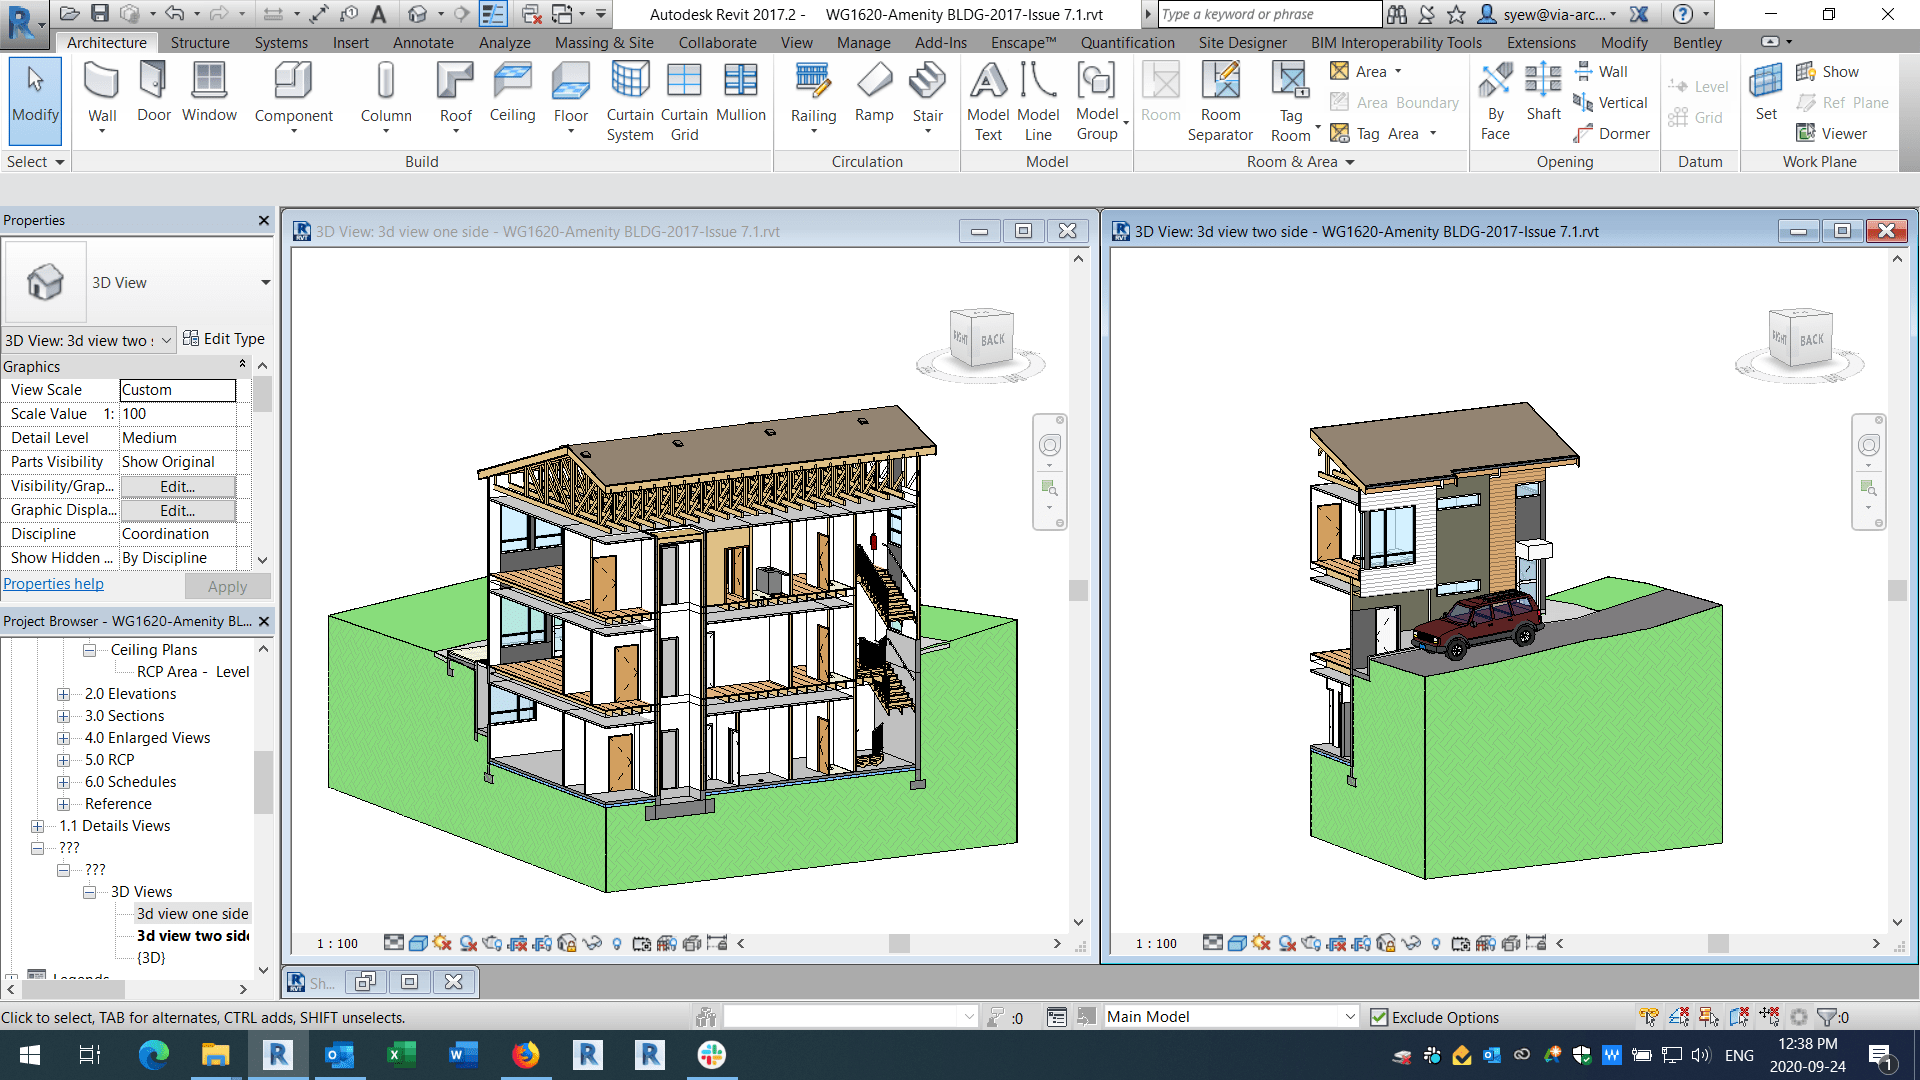Open the Massing & Site tab
The width and height of the screenshot is (1920, 1080).
tap(603, 42)
